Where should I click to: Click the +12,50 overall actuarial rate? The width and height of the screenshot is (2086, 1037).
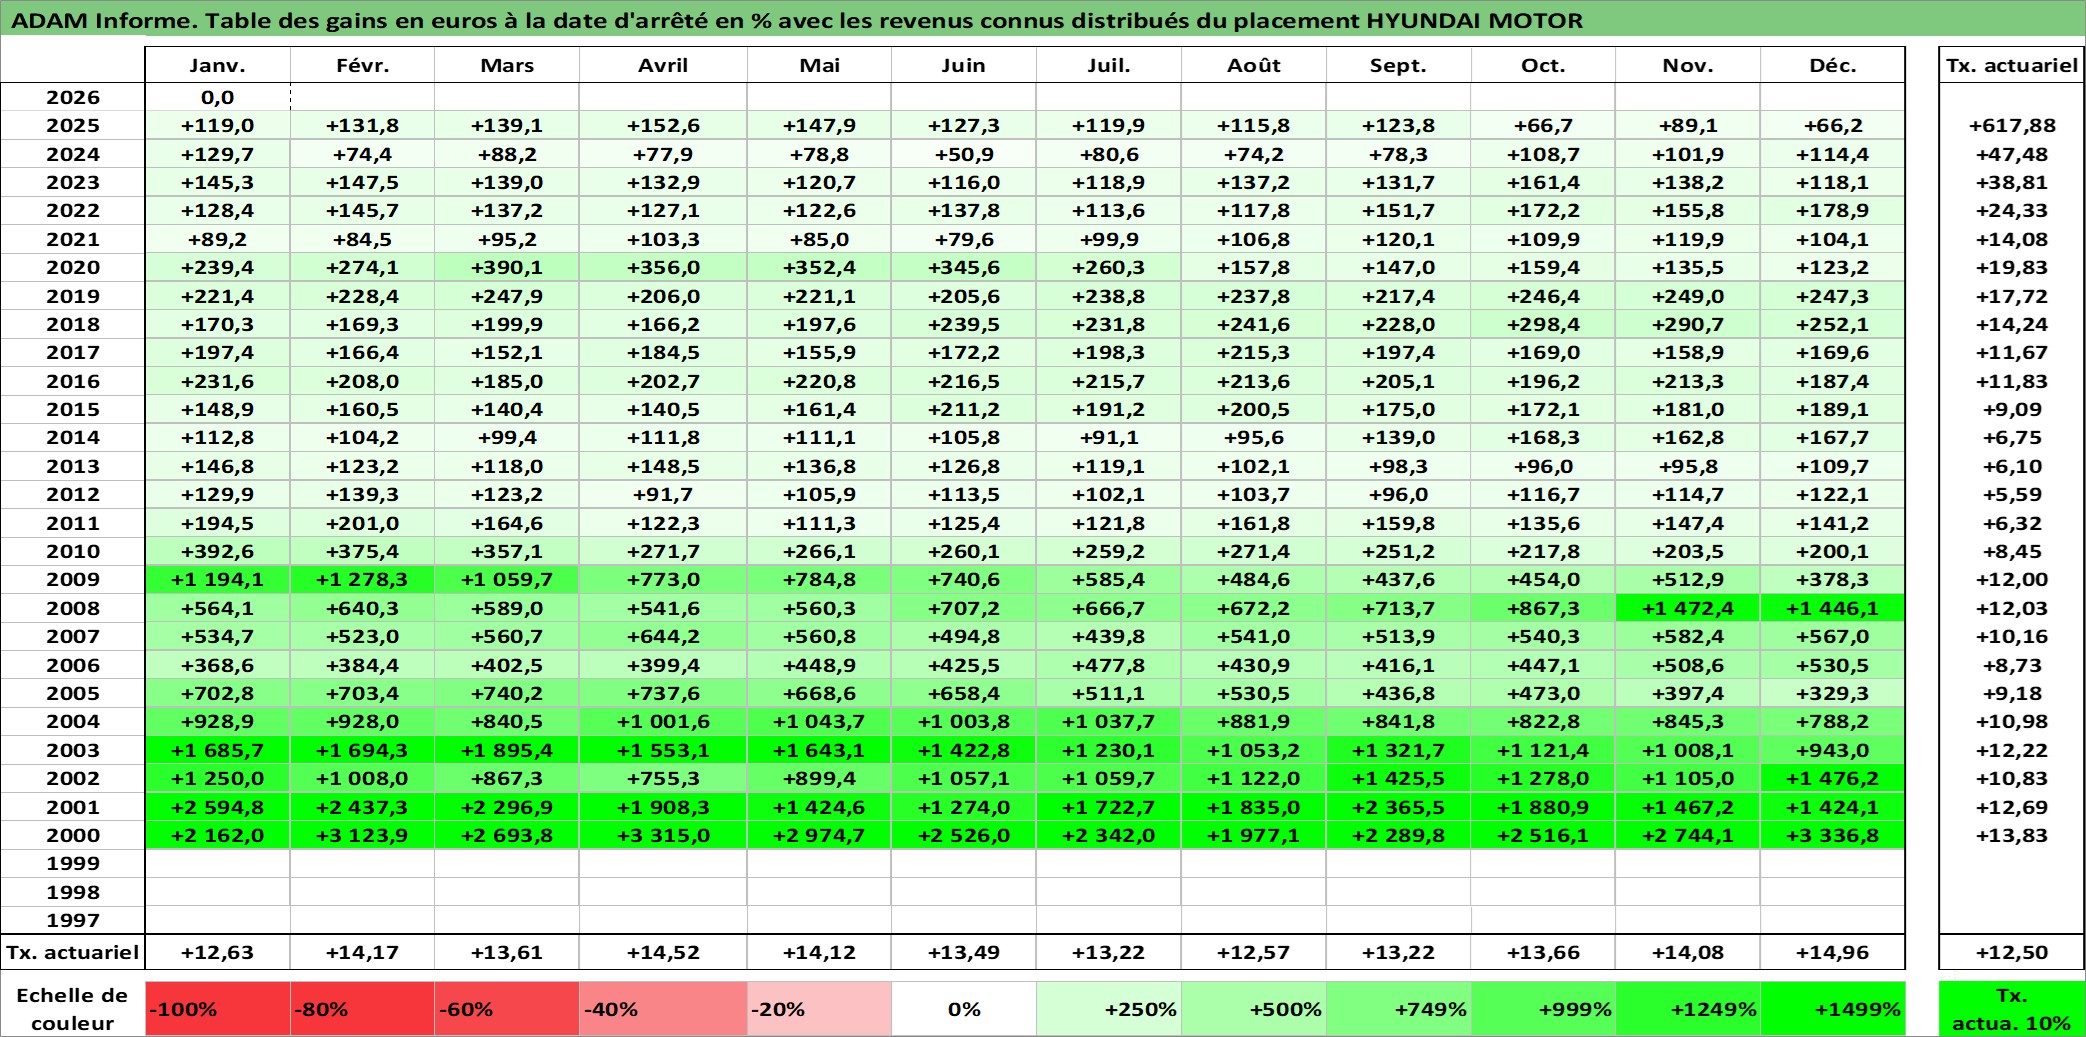pyautogui.click(x=2011, y=952)
